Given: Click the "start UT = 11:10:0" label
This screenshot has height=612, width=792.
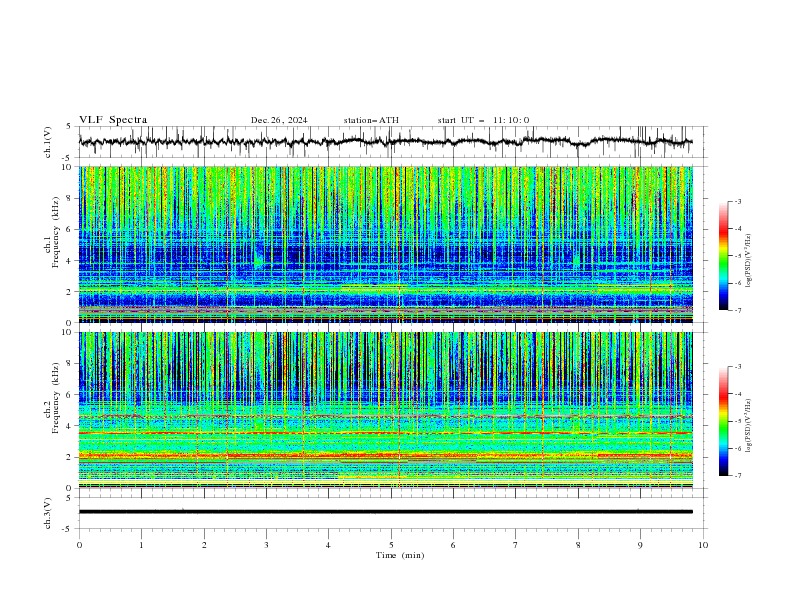Looking at the screenshot, I should pos(483,120).
